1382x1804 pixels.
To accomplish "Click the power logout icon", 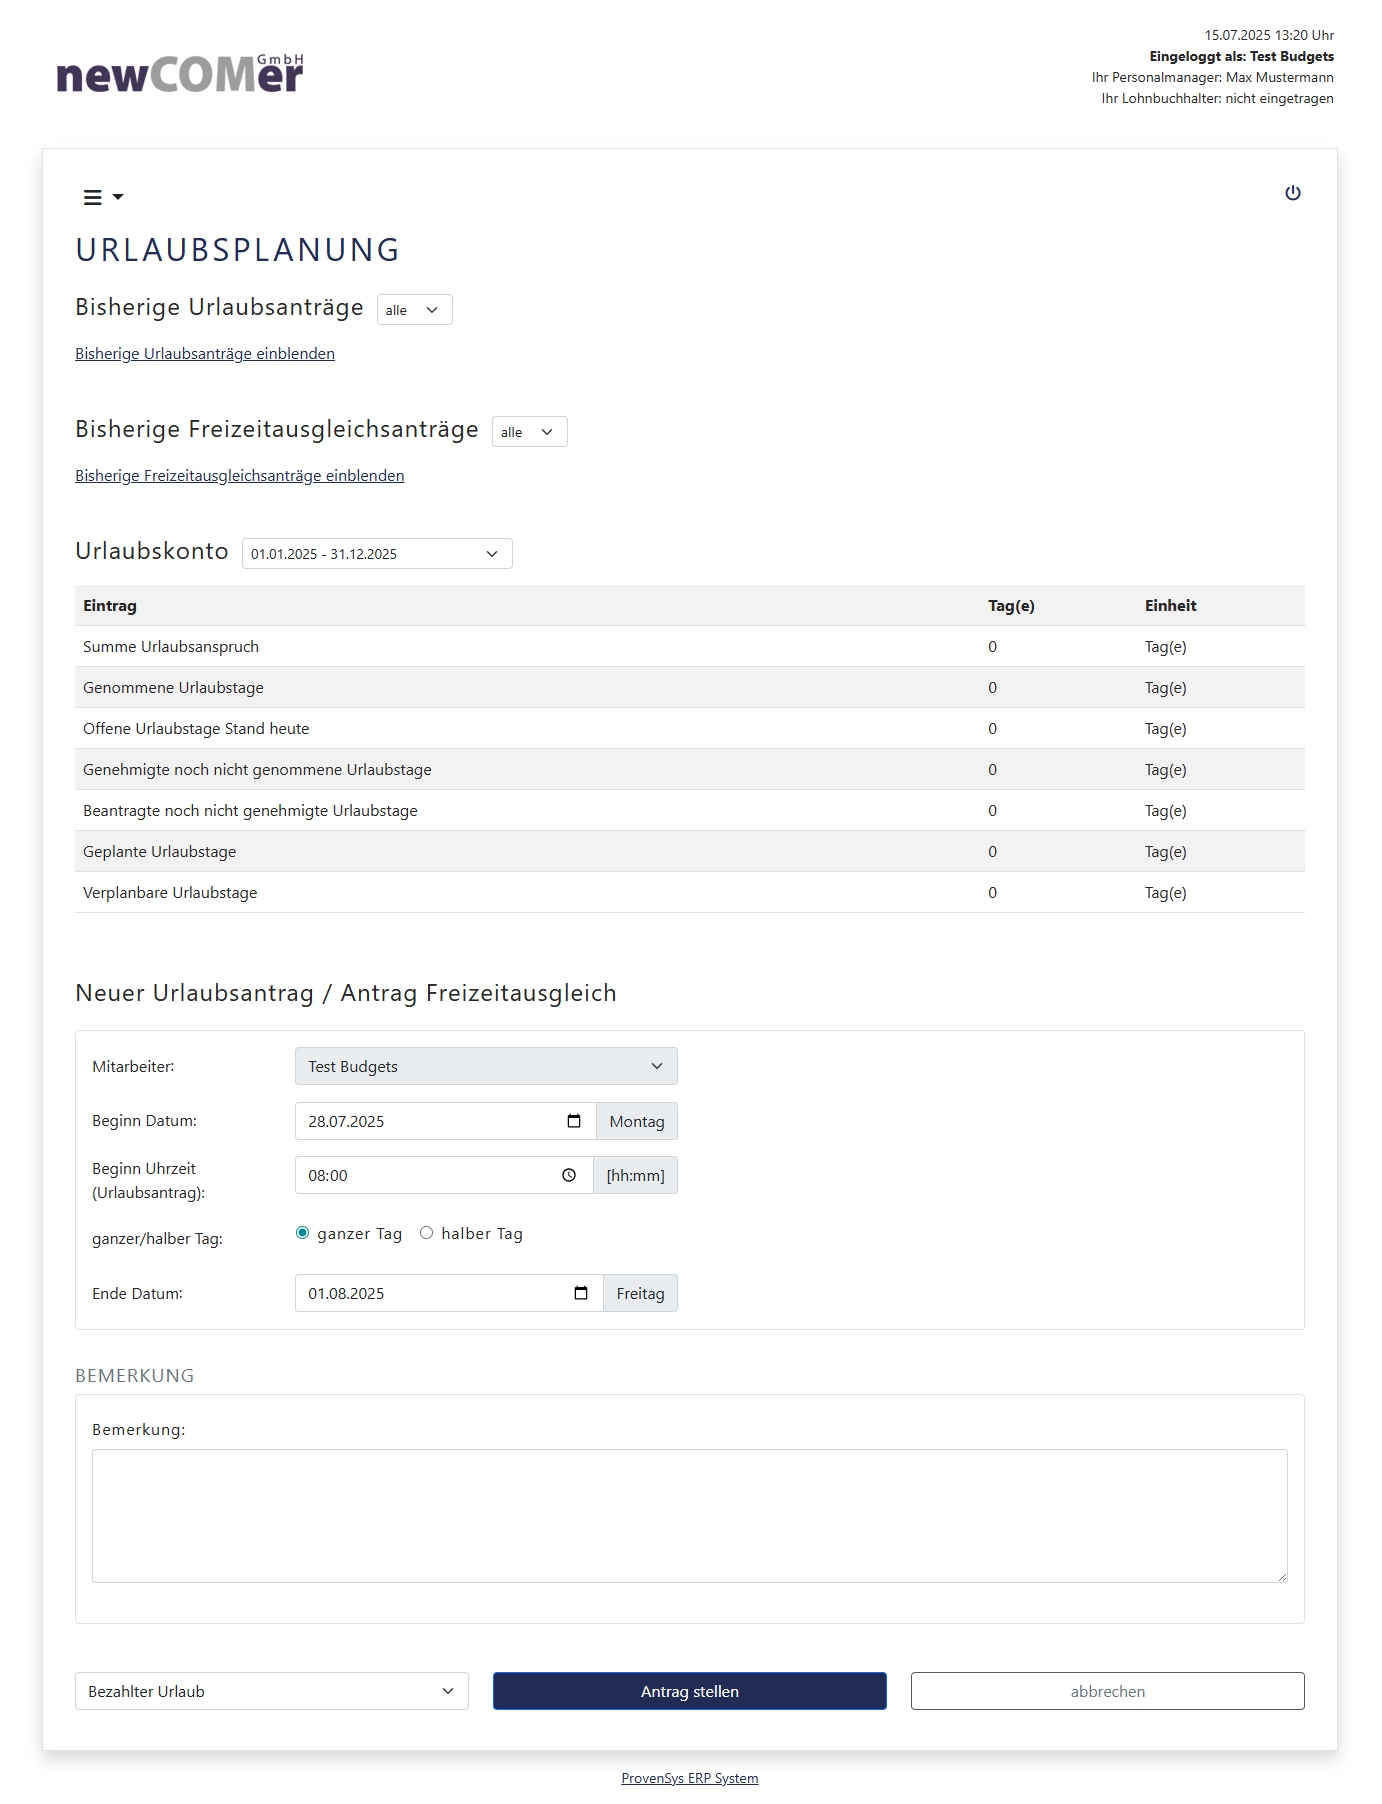I will pos(1293,193).
